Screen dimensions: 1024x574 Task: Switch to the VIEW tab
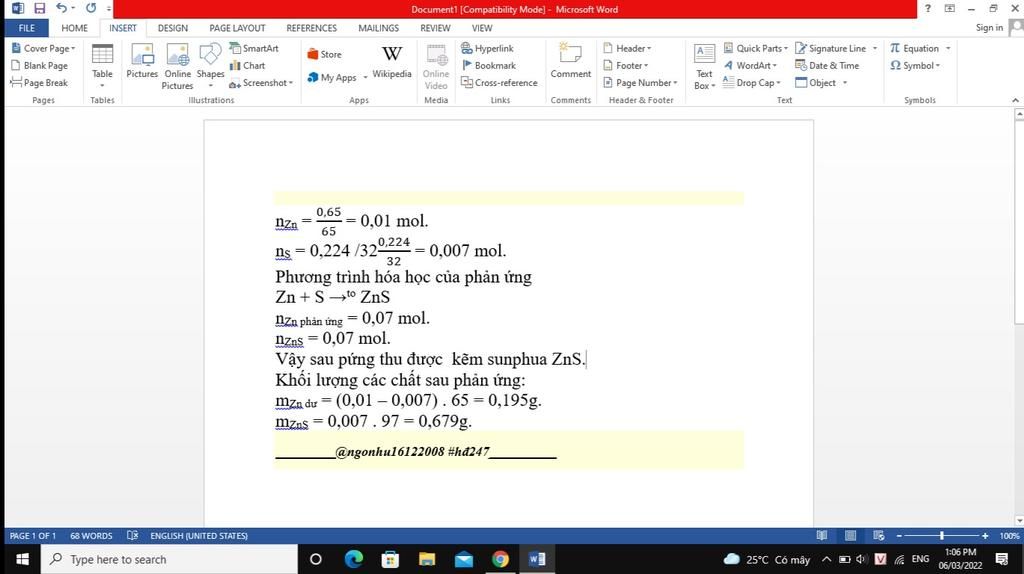point(482,28)
